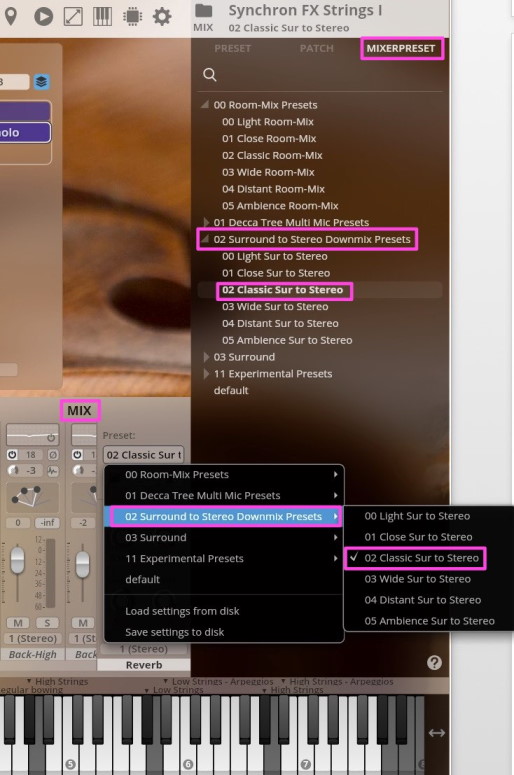This screenshot has width=514, height=775.
Task: Toggle the Back-High EQ curve power icon
Action: tap(51, 438)
